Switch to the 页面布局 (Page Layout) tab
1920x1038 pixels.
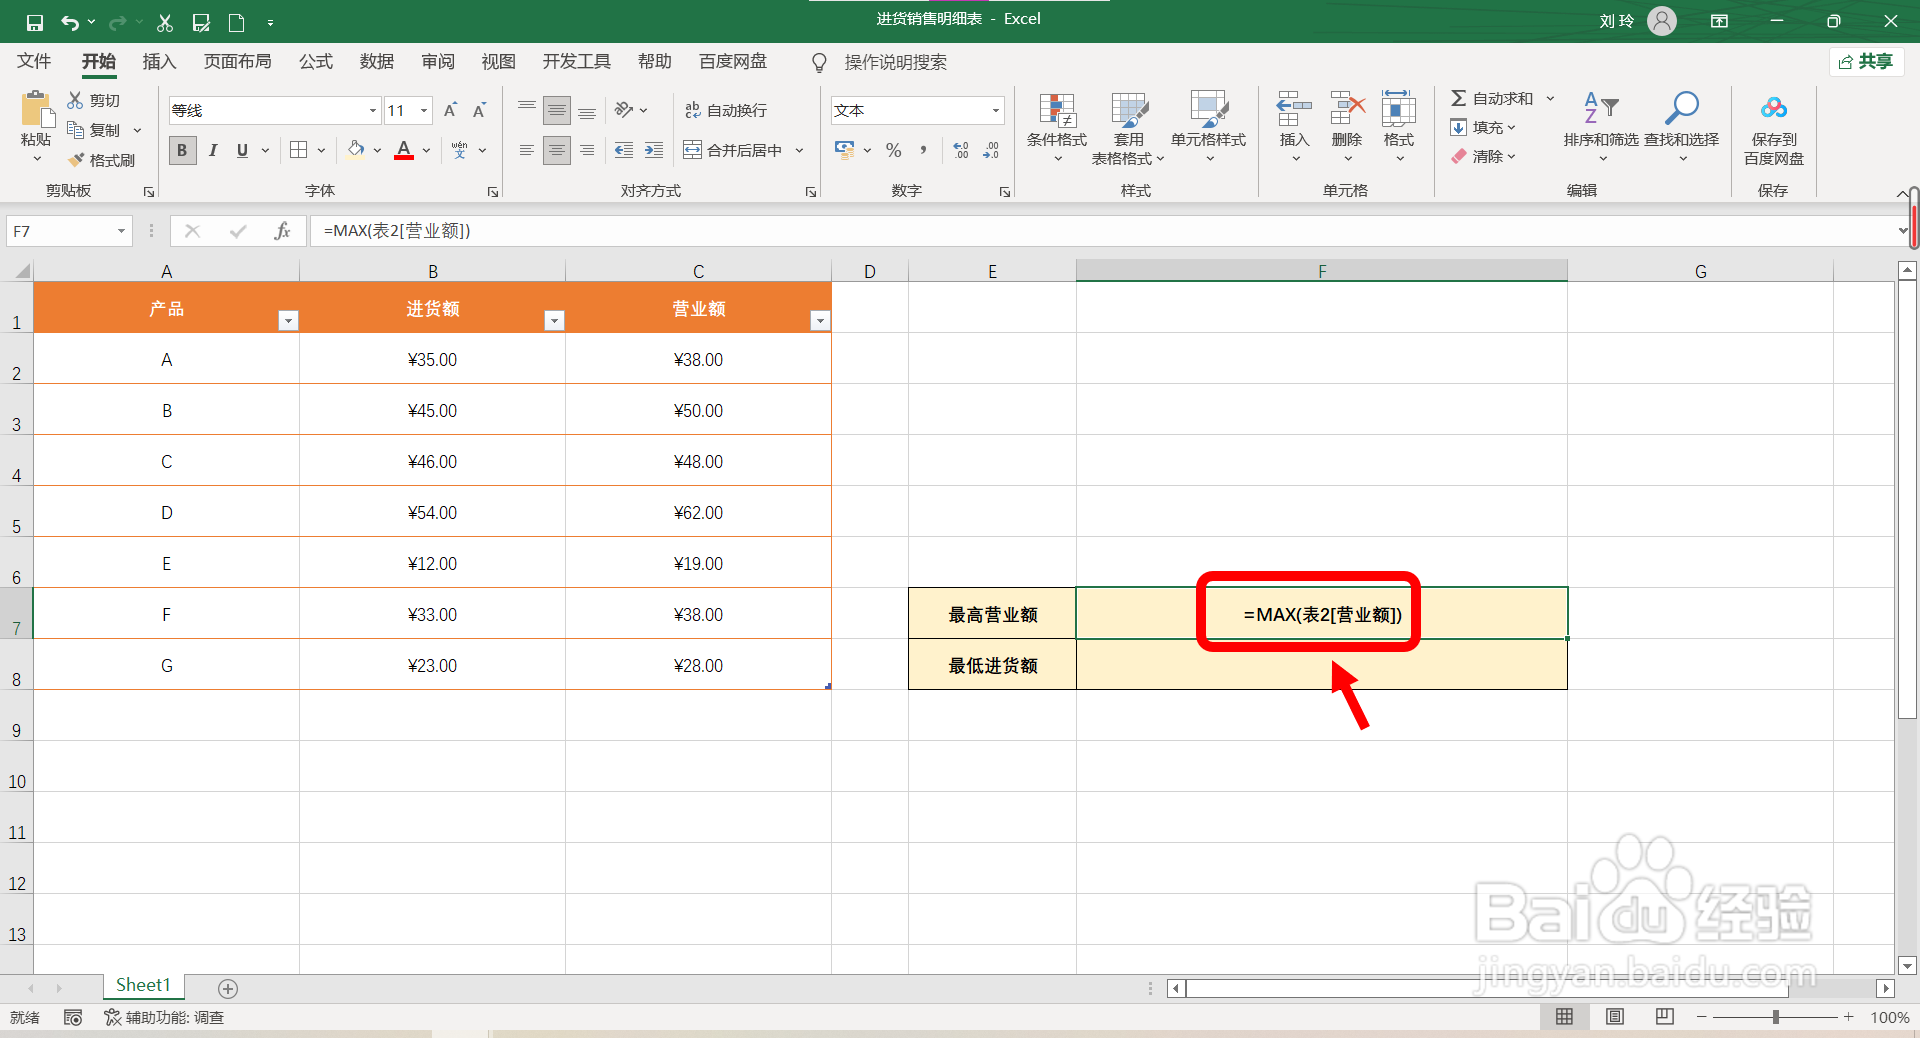[x=237, y=62]
